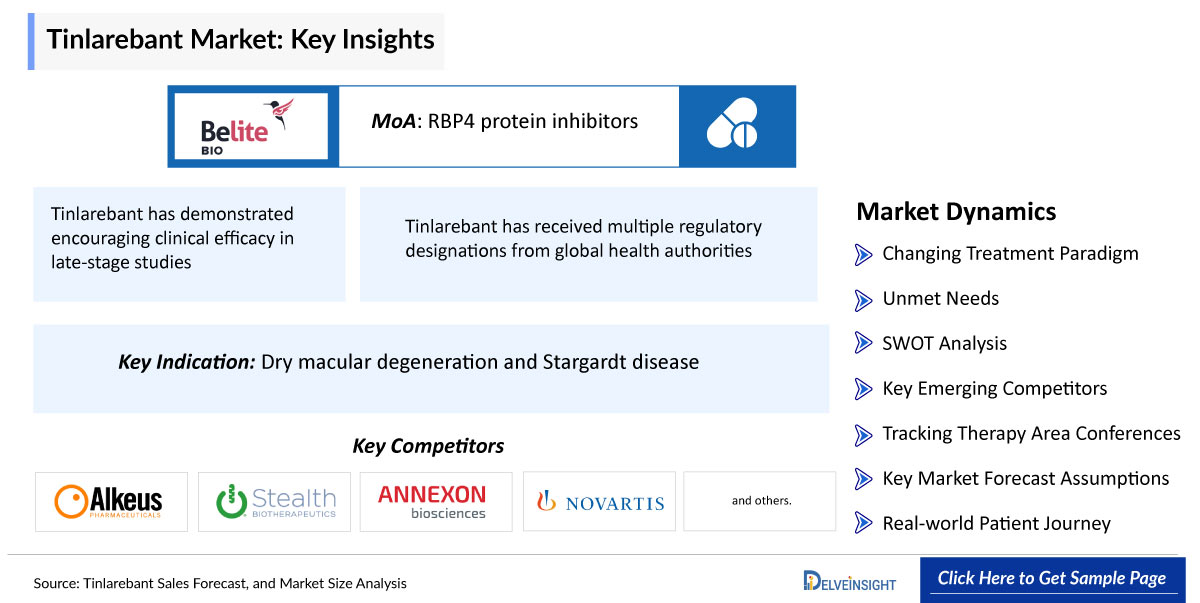1200x603 pixels.
Task: Click Click Here to Get Sample Page button
Action: (1052, 579)
